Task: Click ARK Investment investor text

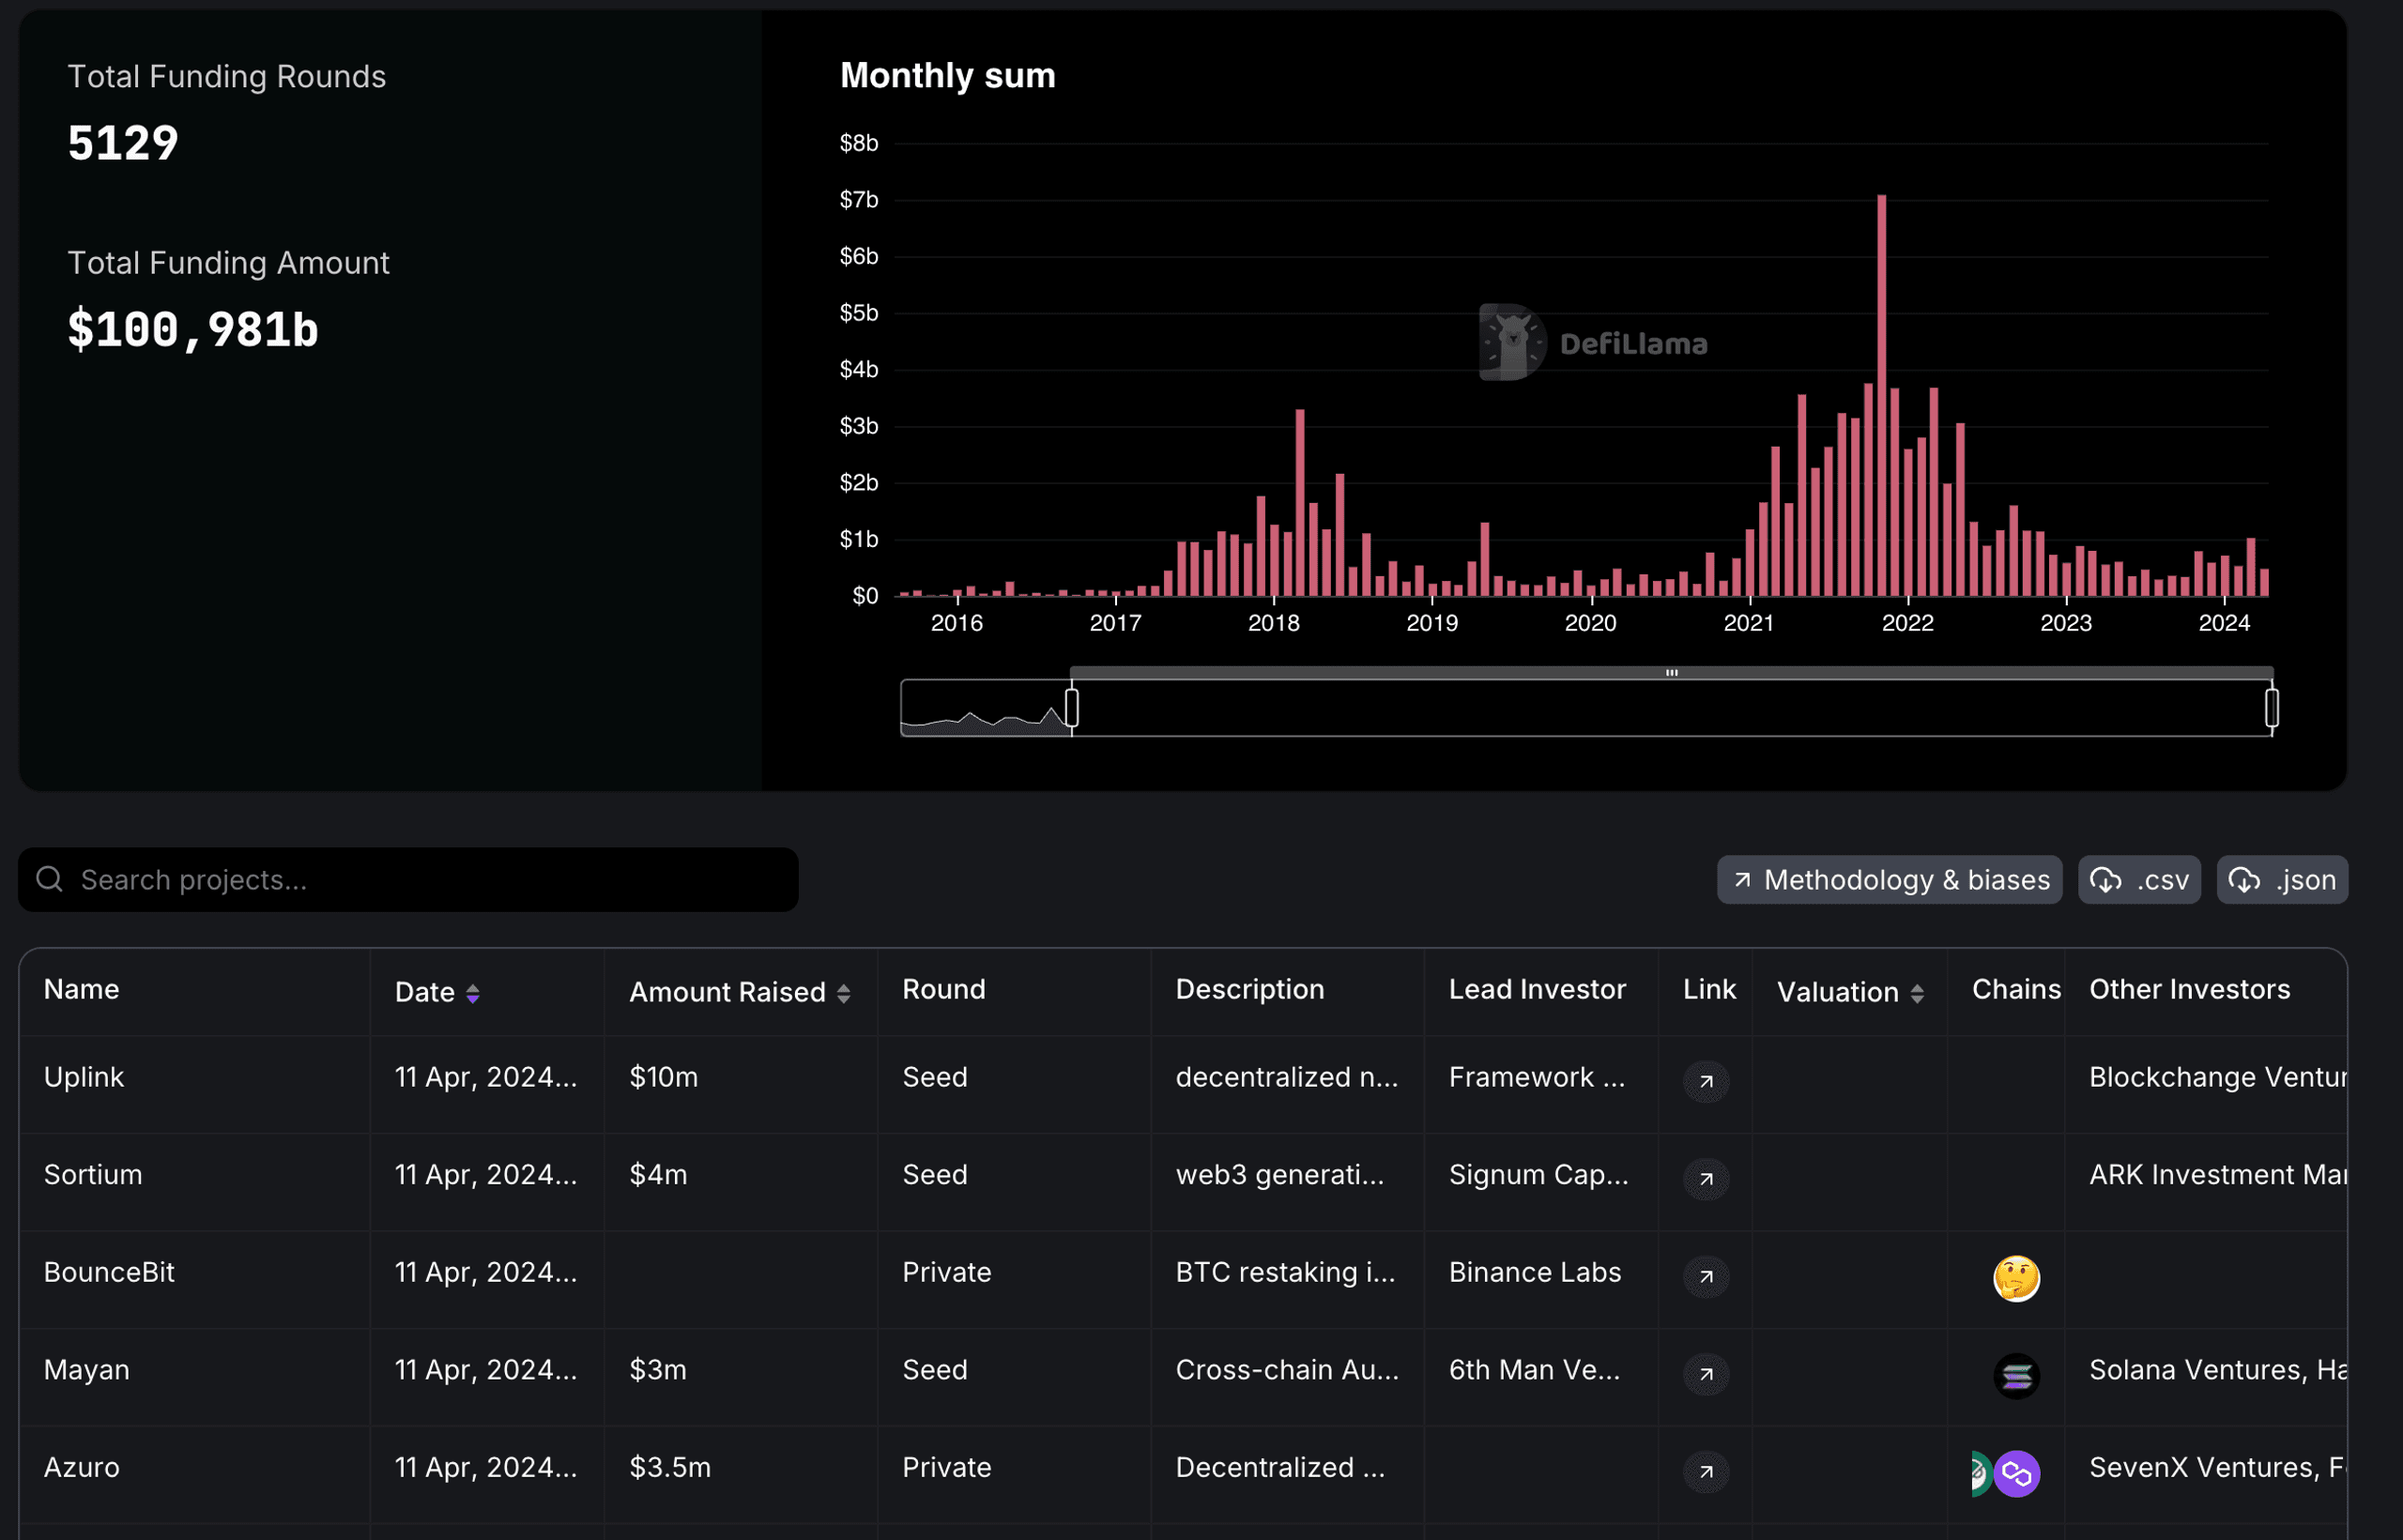Action: 2217,1174
